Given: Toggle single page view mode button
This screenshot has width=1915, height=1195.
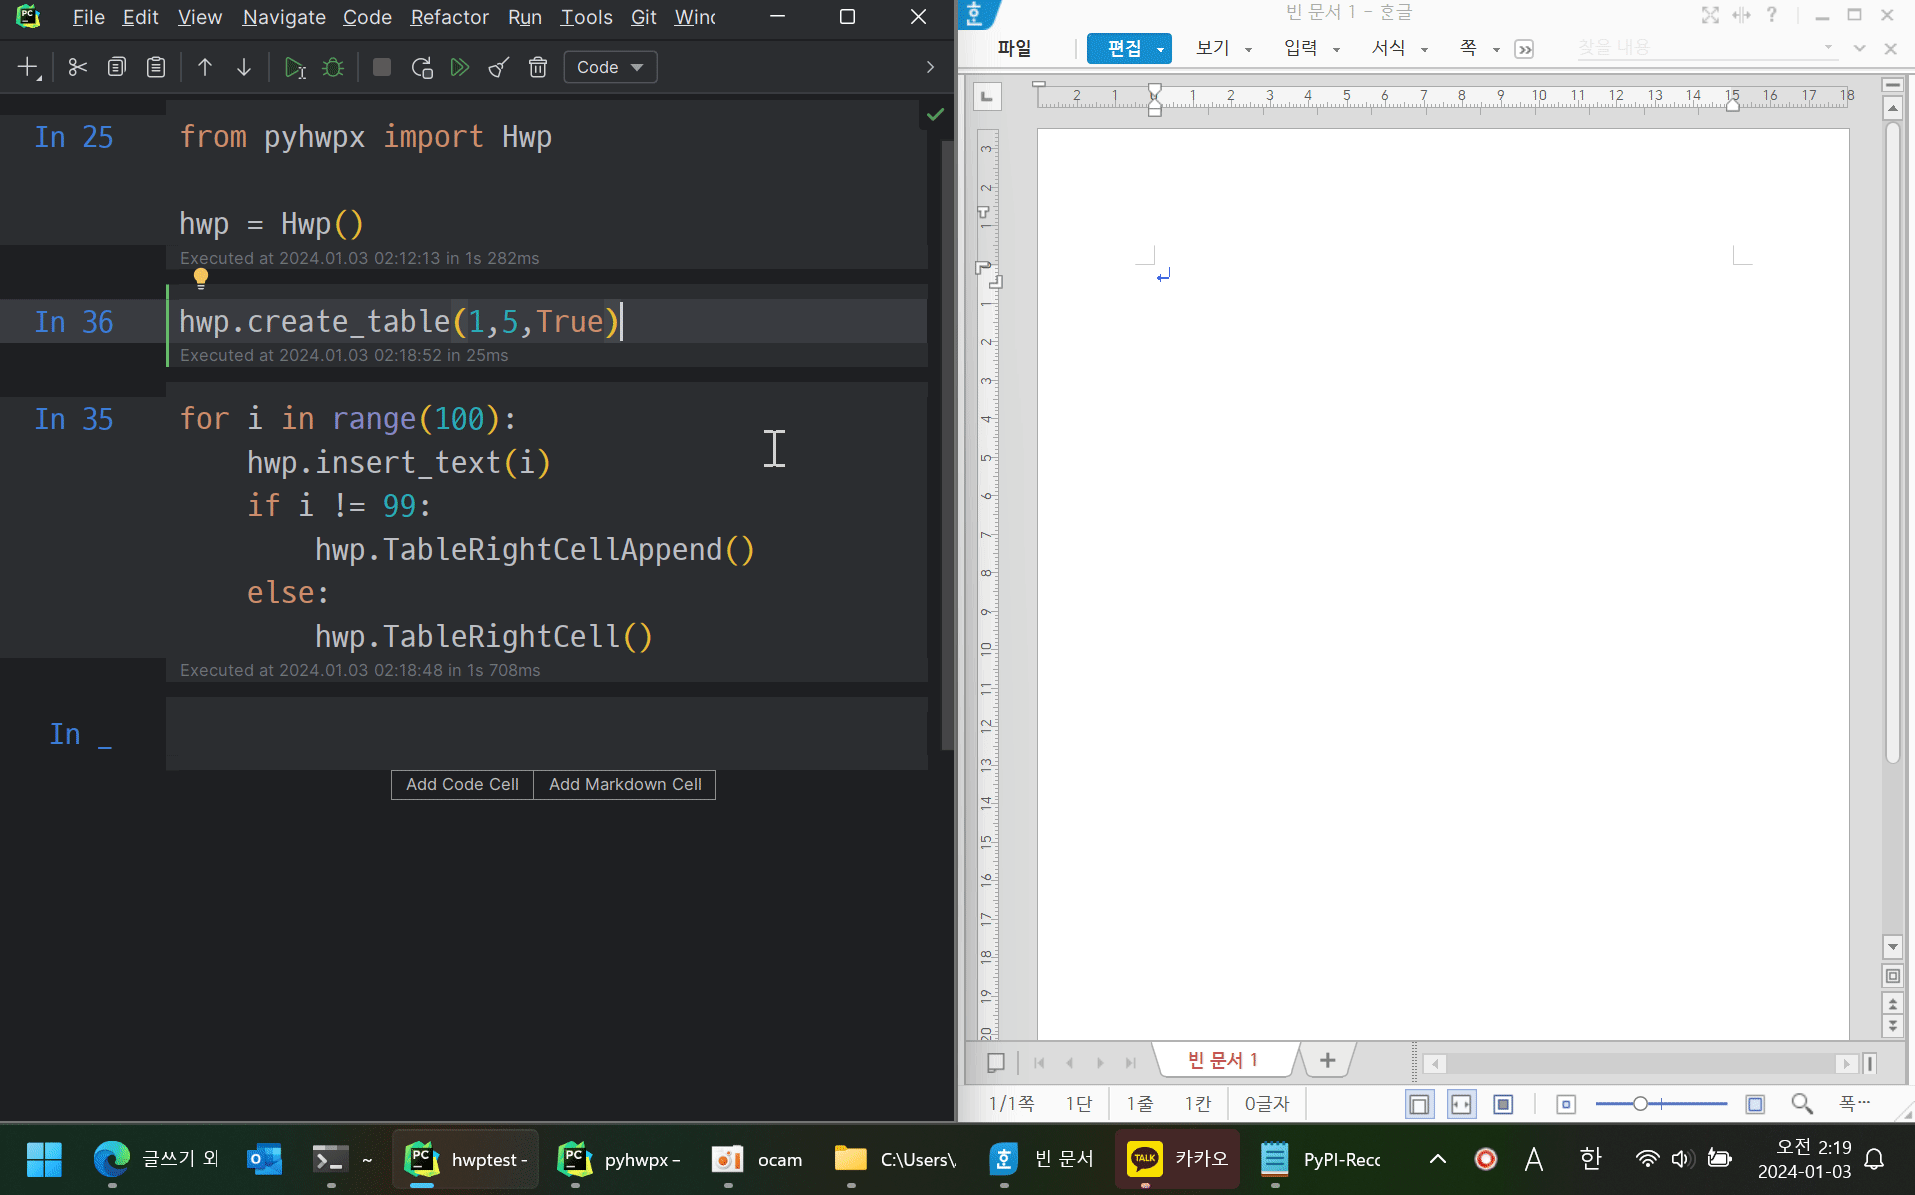Looking at the screenshot, I should click(1419, 1104).
